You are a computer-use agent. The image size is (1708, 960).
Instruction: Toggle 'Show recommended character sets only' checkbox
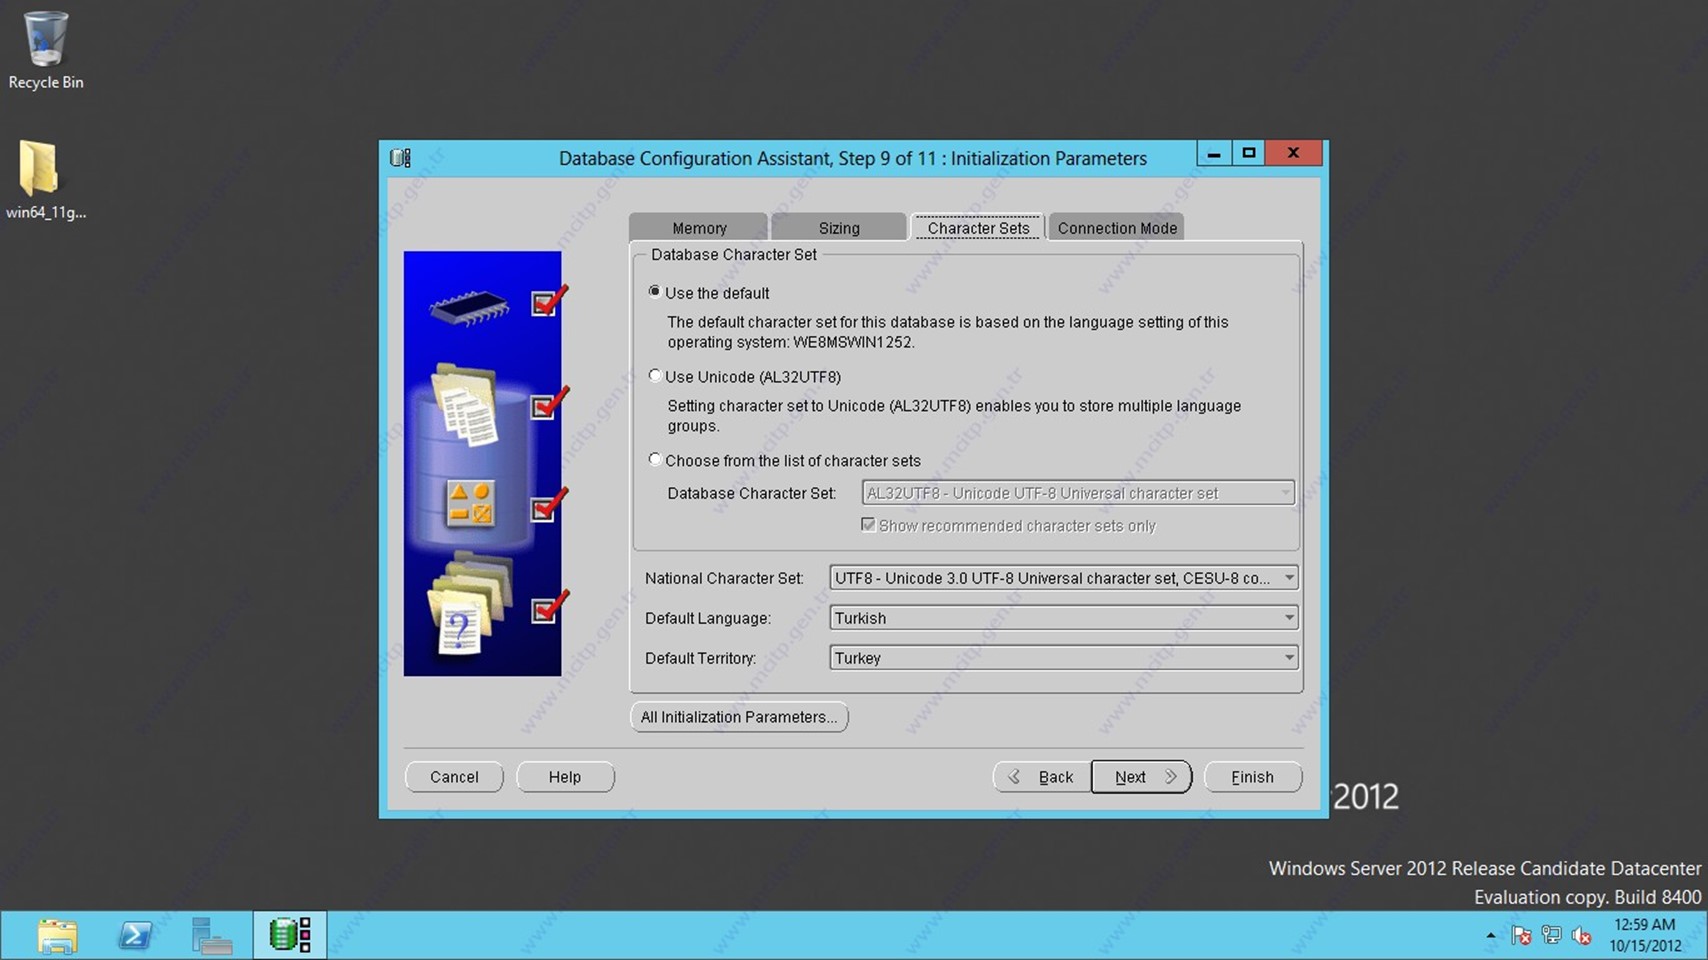(868, 525)
